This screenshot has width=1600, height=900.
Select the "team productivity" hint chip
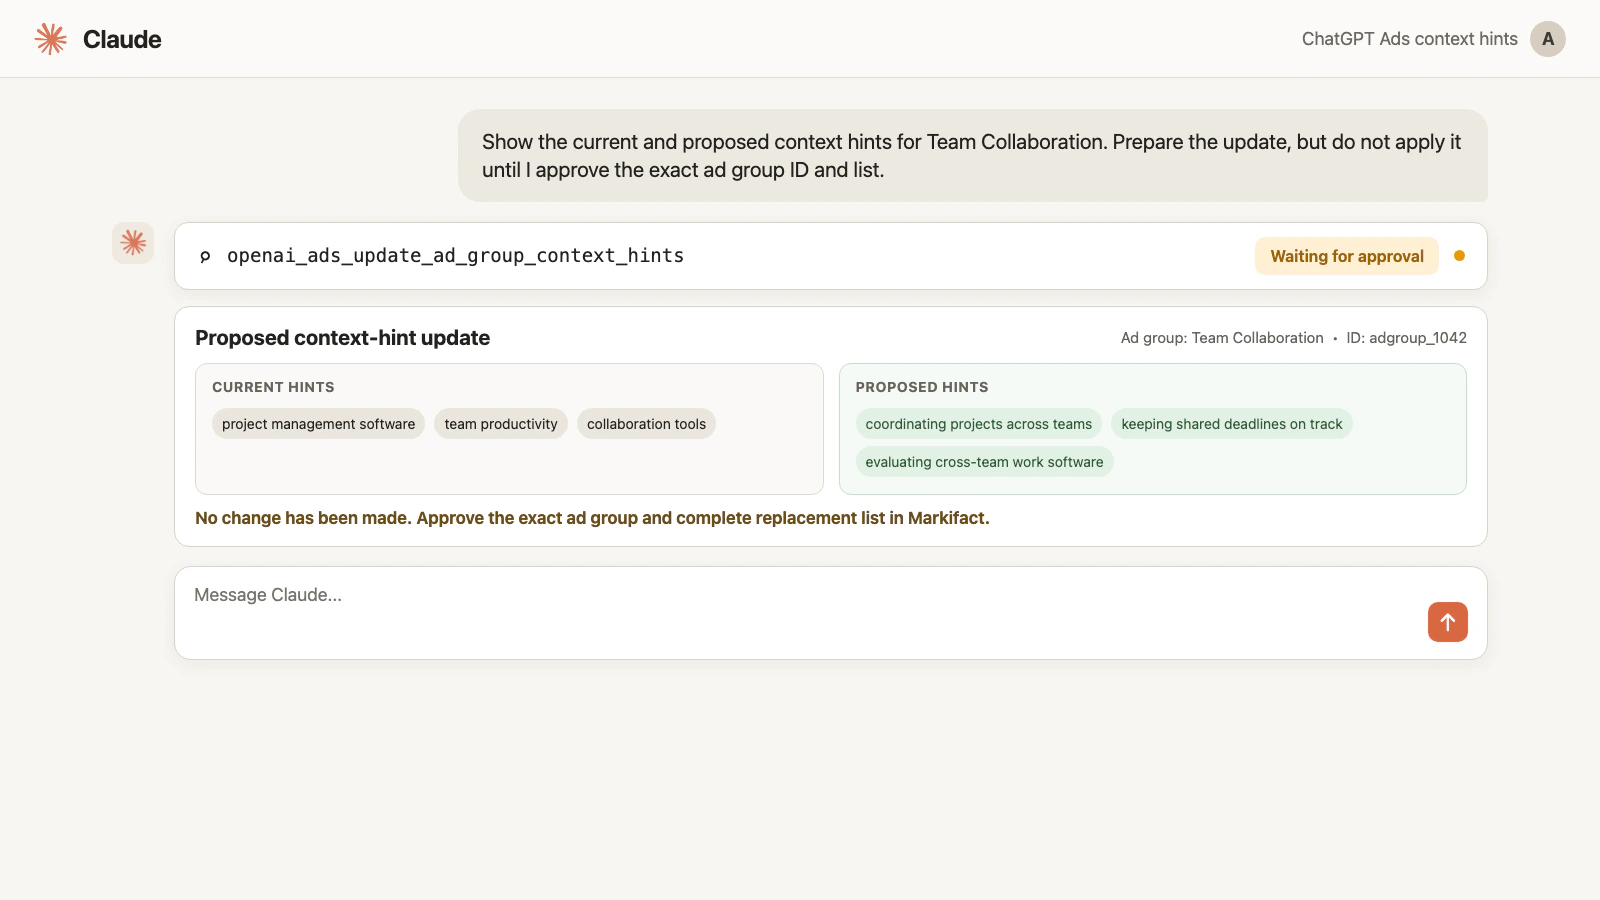pos(501,424)
